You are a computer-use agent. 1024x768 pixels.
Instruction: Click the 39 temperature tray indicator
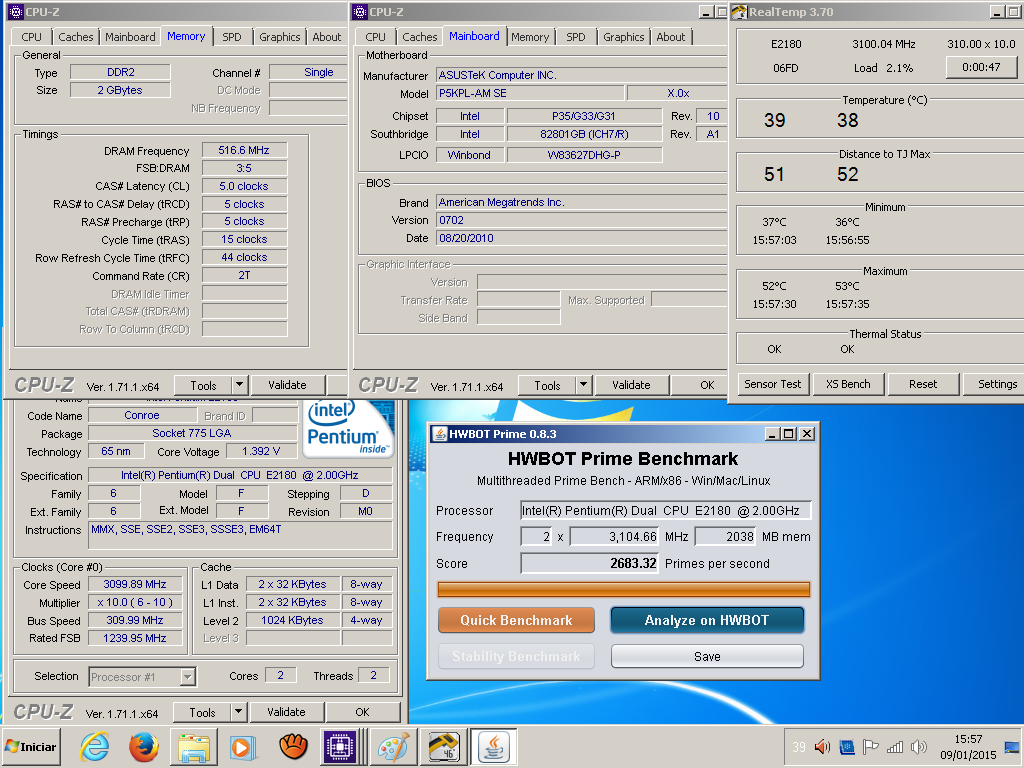[799, 747]
